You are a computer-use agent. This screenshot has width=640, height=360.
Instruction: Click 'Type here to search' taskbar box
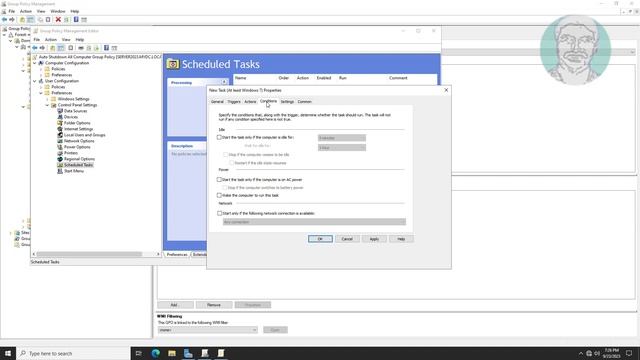click(x=73, y=353)
